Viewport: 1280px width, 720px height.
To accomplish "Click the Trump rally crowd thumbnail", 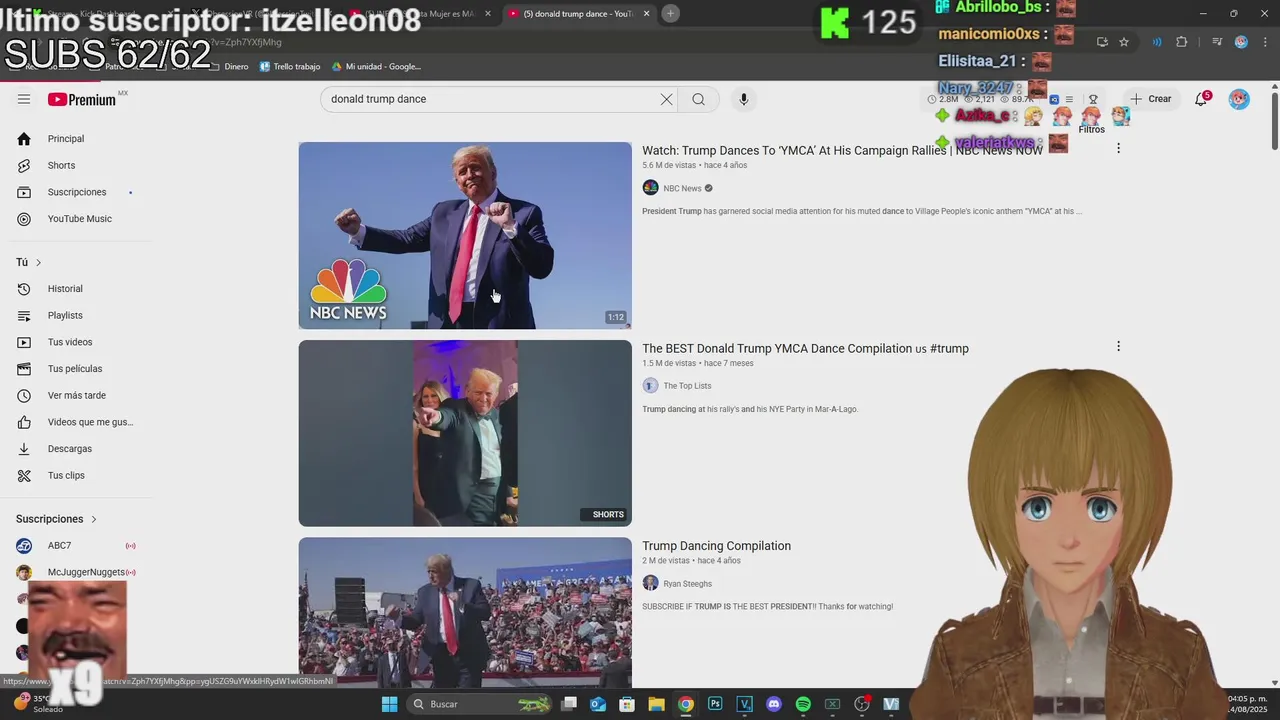I will [x=465, y=612].
